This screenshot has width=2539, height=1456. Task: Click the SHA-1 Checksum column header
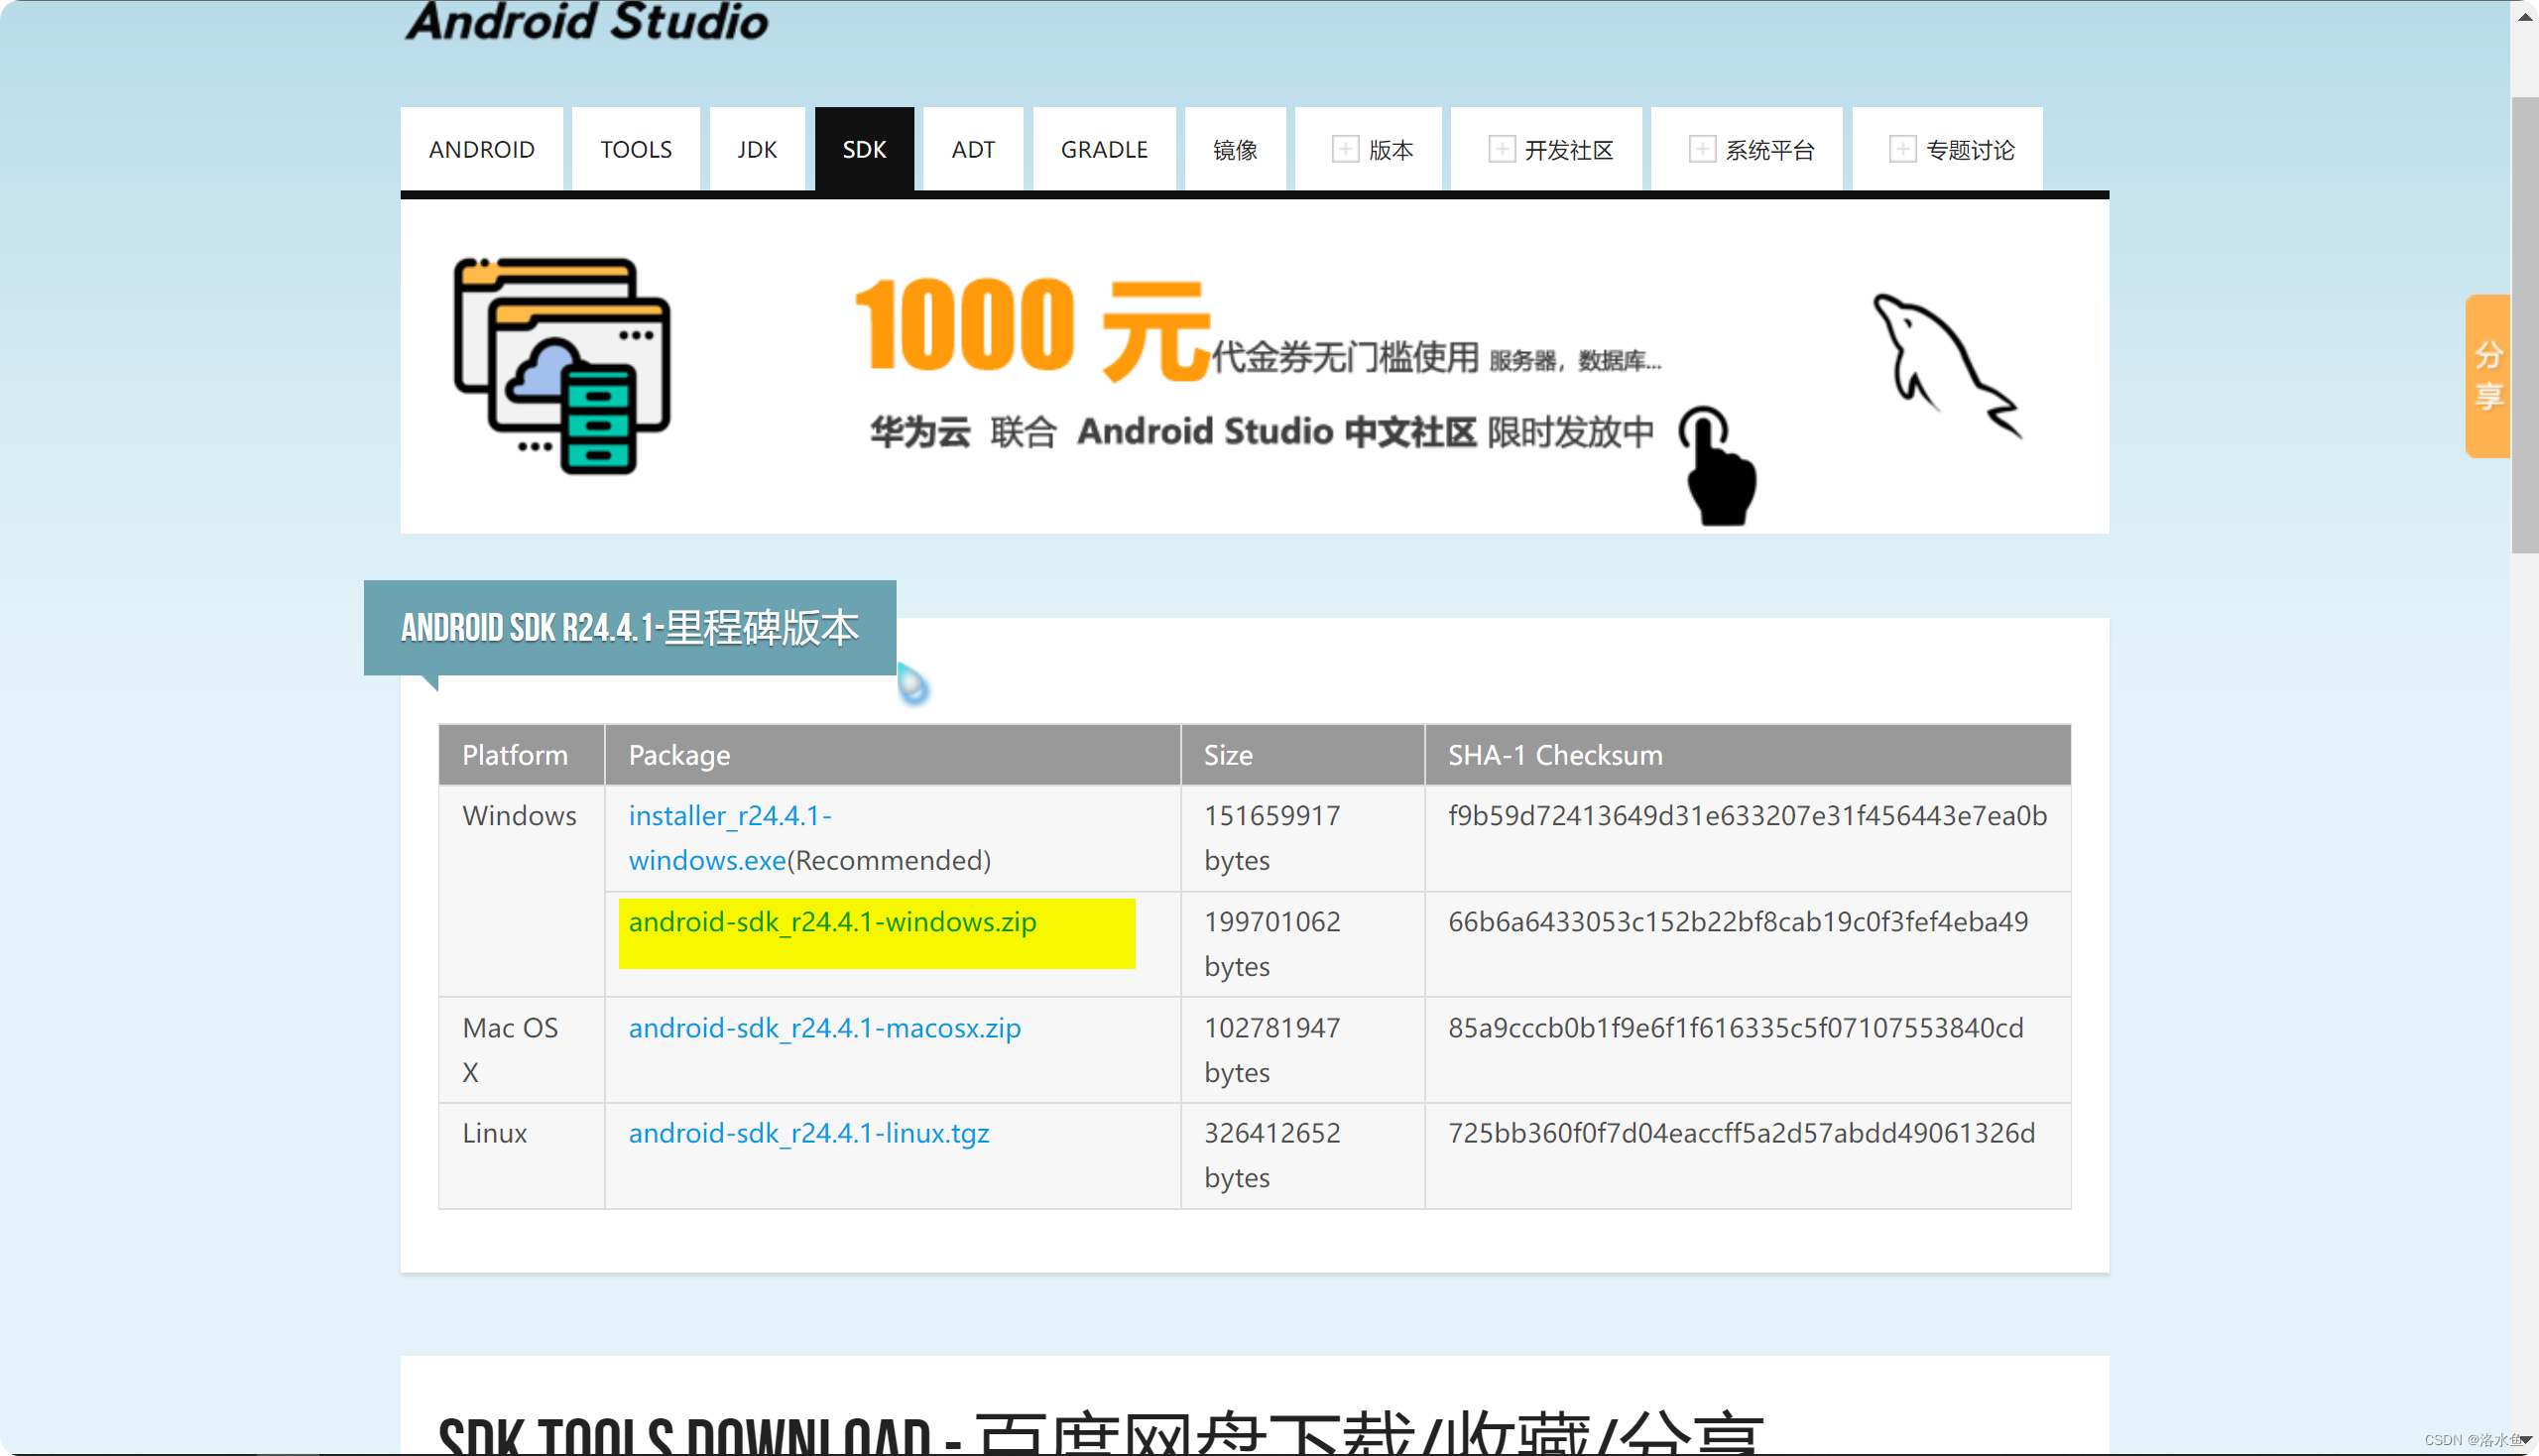(1748, 755)
